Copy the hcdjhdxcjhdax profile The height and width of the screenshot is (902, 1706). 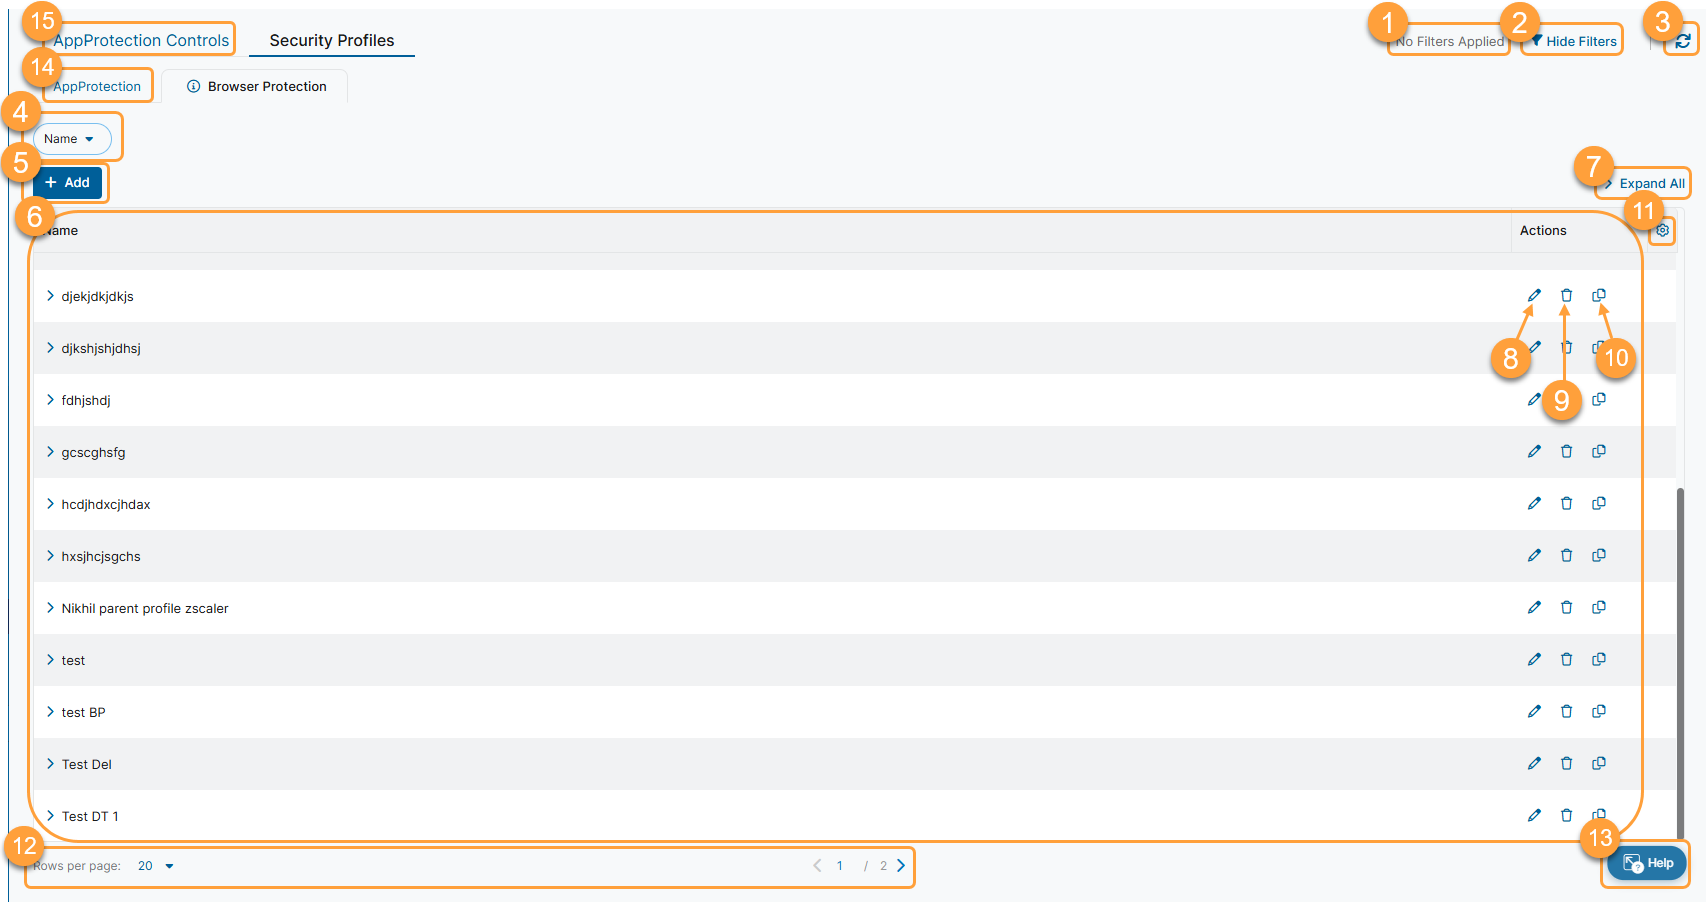tap(1599, 504)
